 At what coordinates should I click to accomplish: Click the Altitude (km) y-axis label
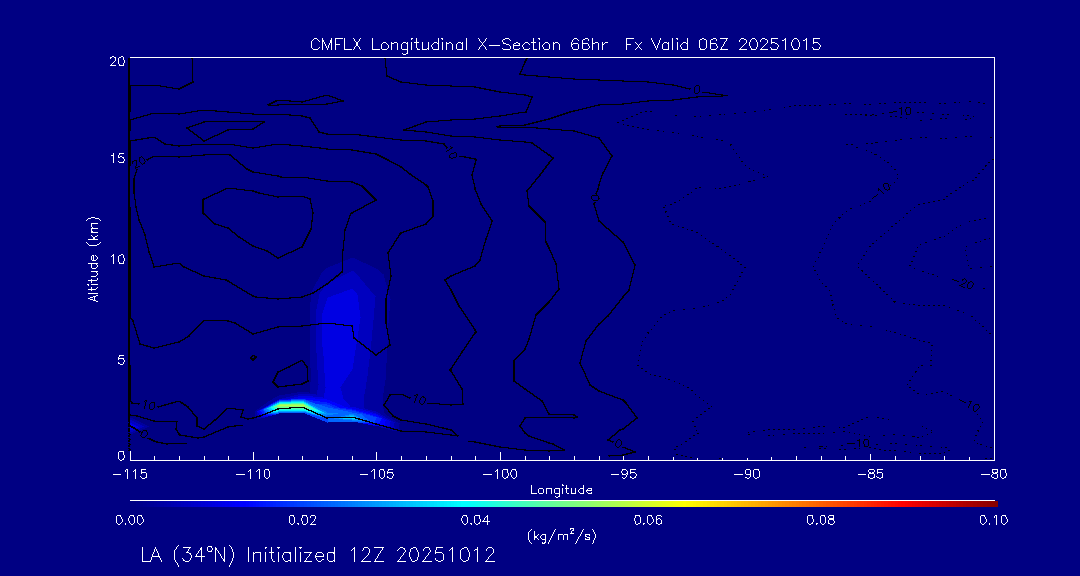click(93, 259)
